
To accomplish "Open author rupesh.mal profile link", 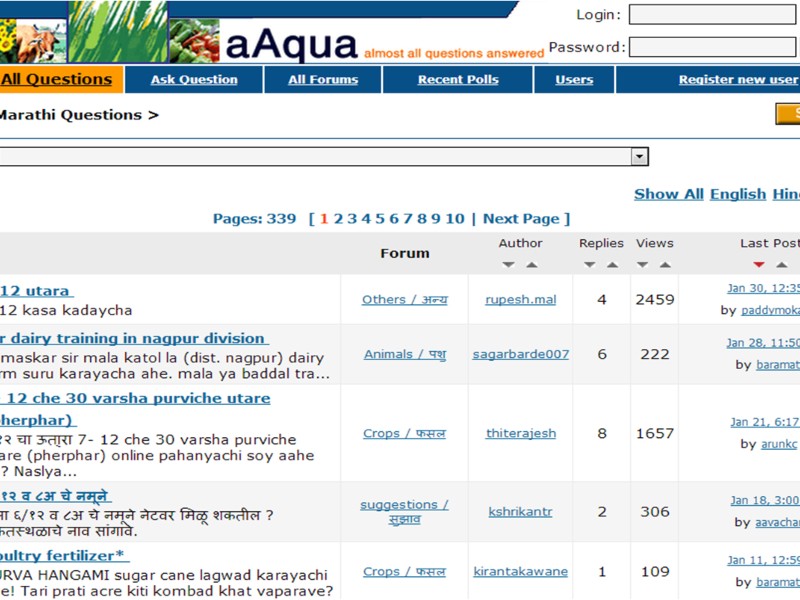I will pyautogui.click(x=520, y=299).
